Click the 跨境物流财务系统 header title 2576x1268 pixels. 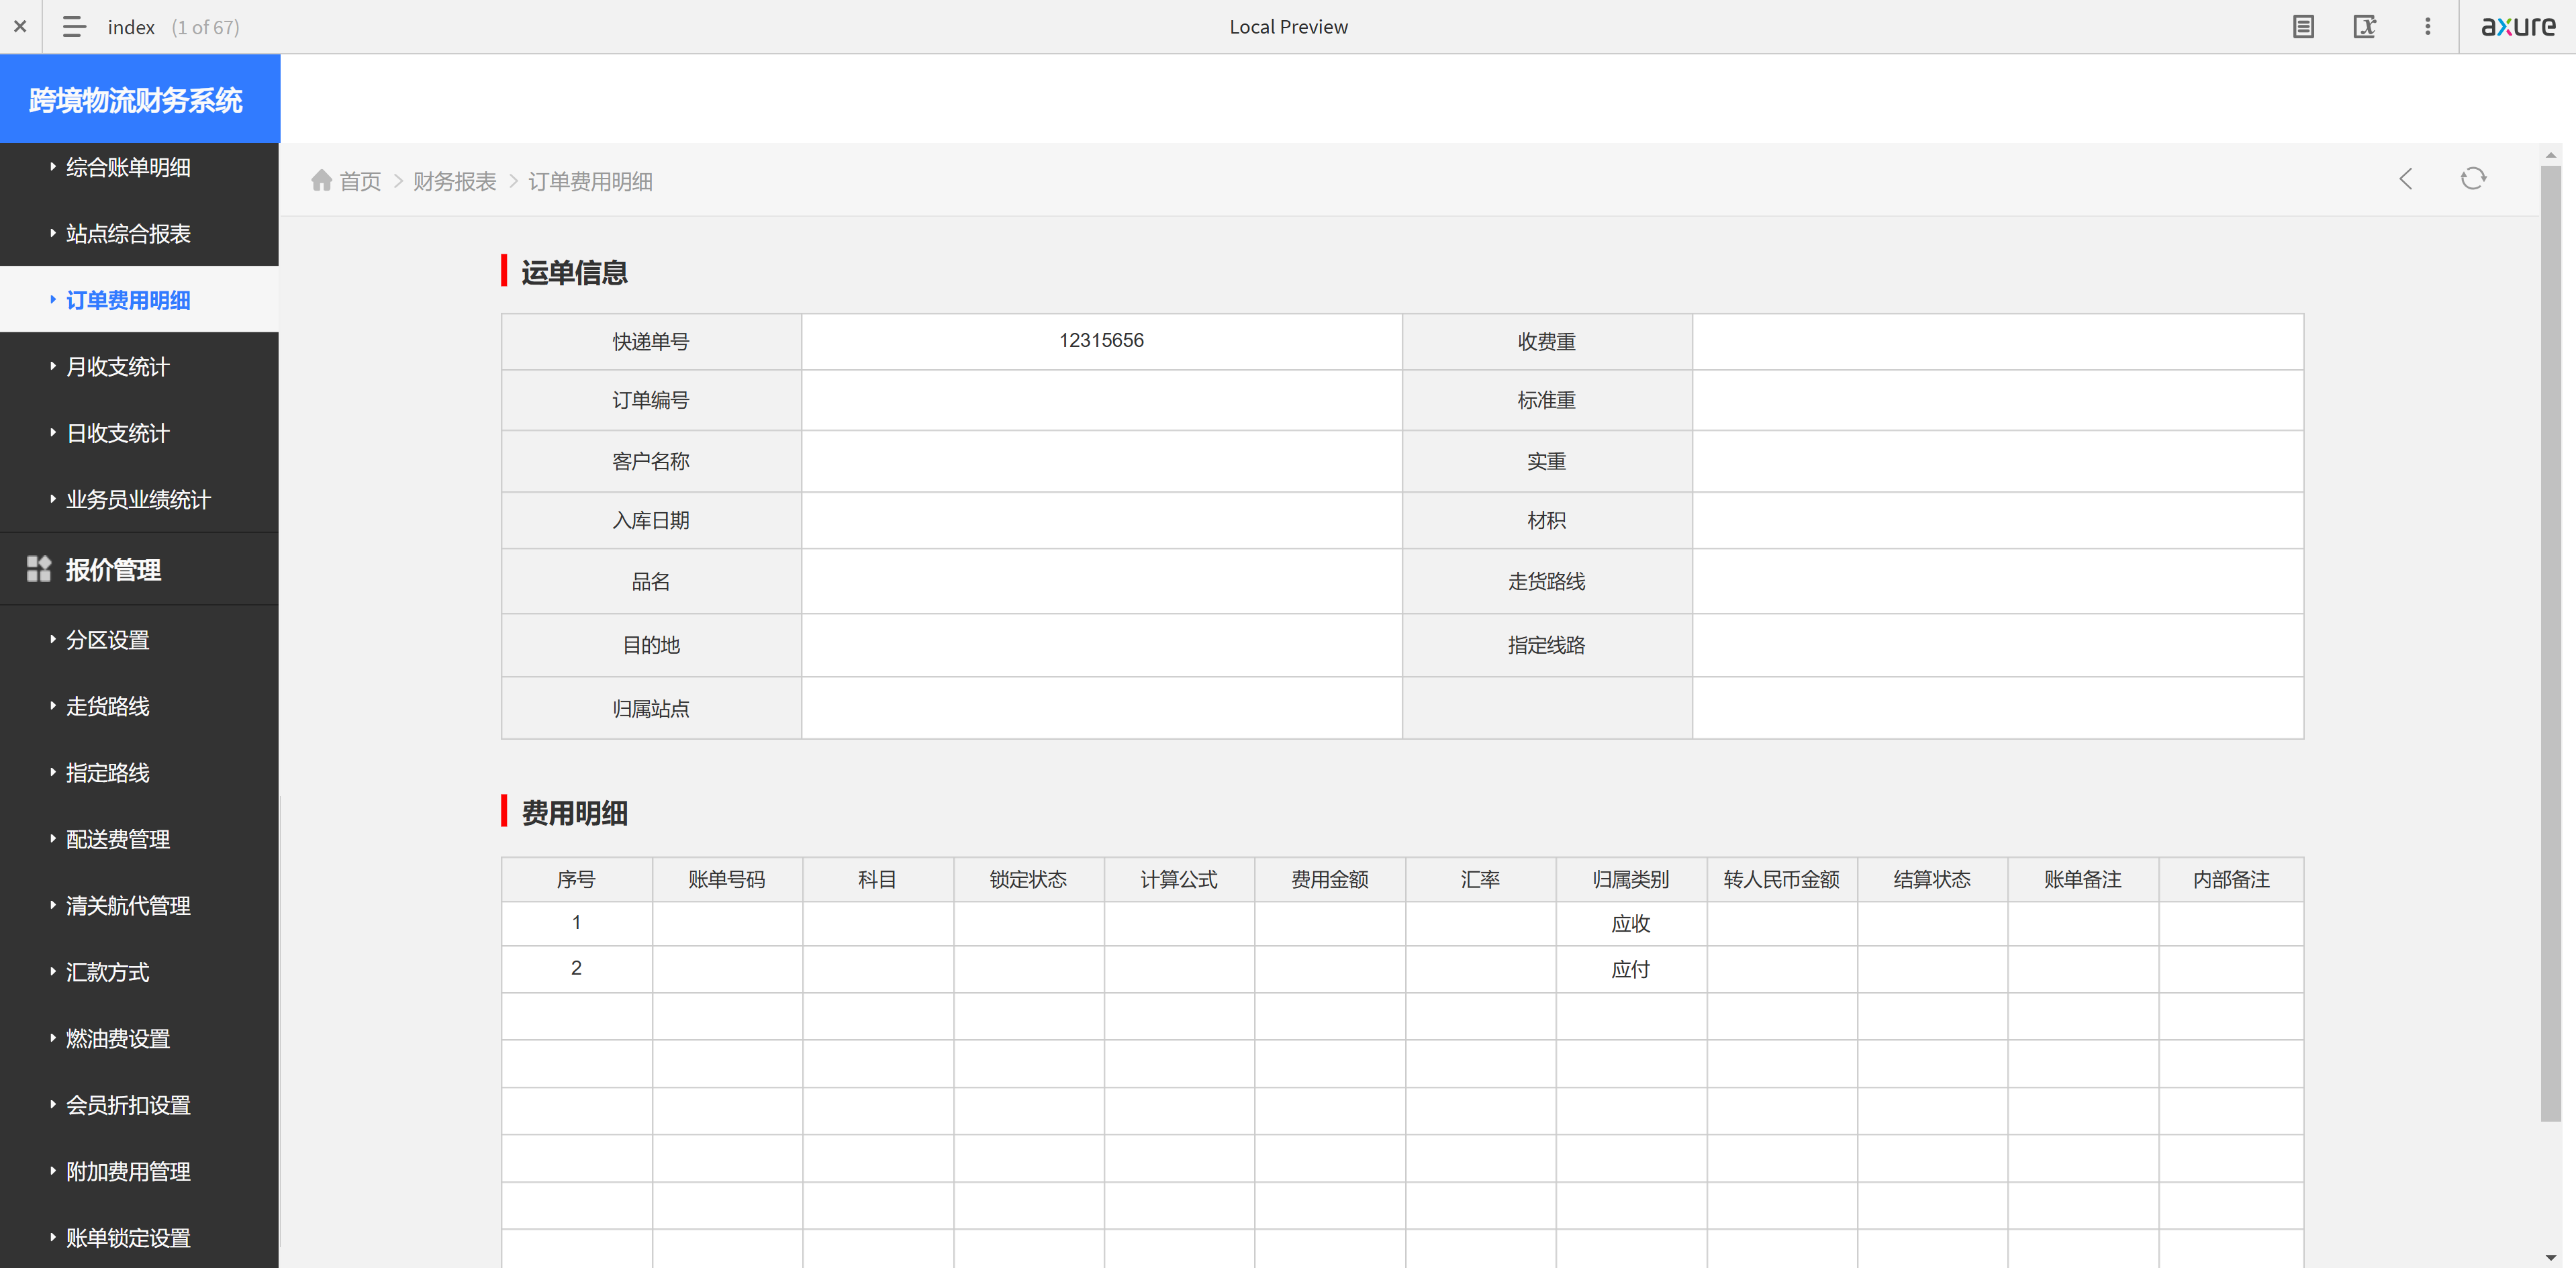click(136, 100)
